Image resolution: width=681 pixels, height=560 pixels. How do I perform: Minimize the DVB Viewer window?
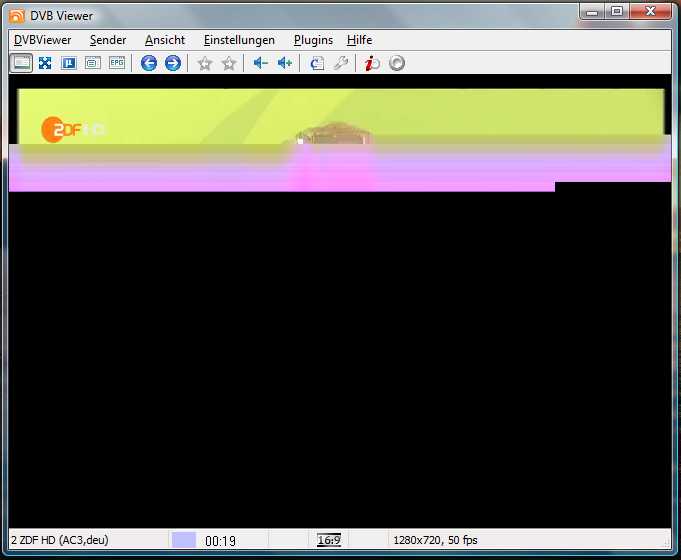click(x=592, y=12)
